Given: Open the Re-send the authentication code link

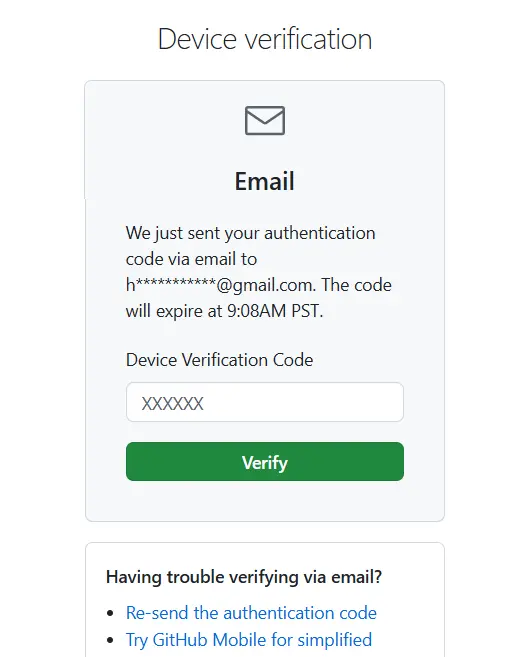Looking at the screenshot, I should pos(251,613).
